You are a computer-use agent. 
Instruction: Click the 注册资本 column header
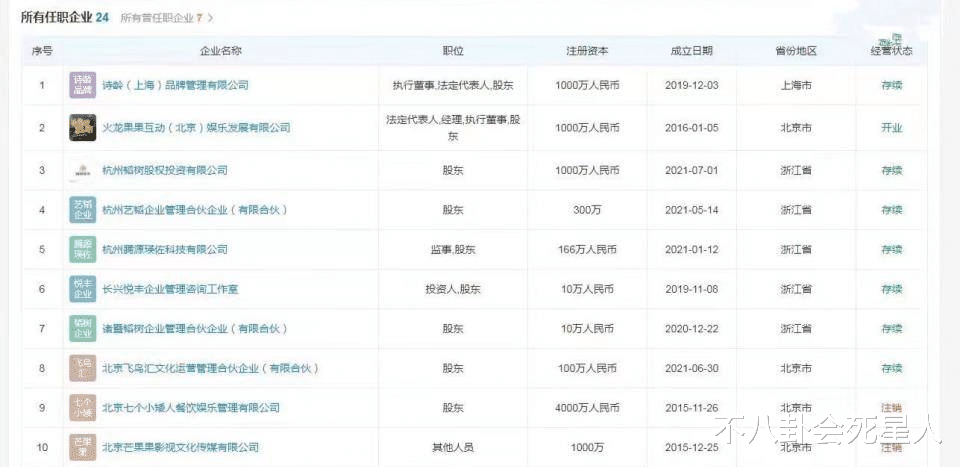coord(587,51)
